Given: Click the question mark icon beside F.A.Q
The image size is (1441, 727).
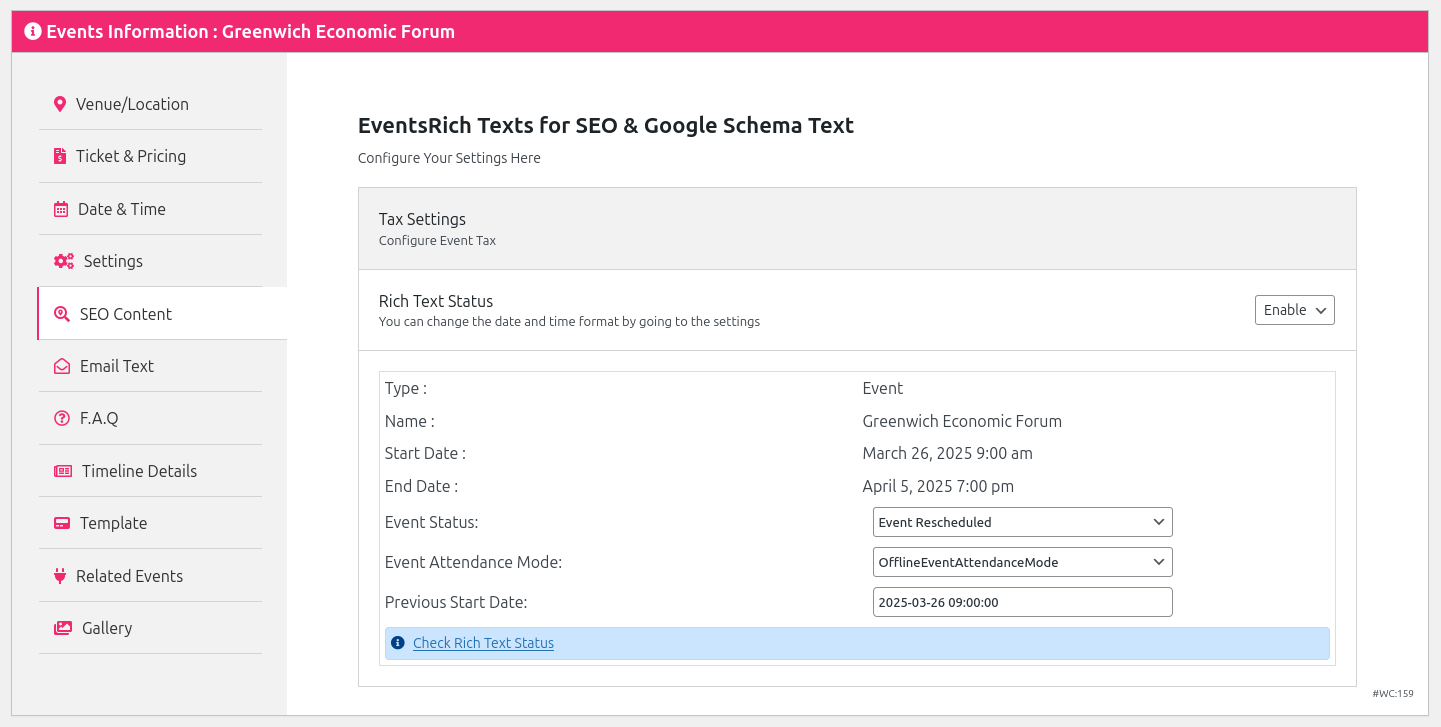Looking at the screenshot, I should (62, 418).
